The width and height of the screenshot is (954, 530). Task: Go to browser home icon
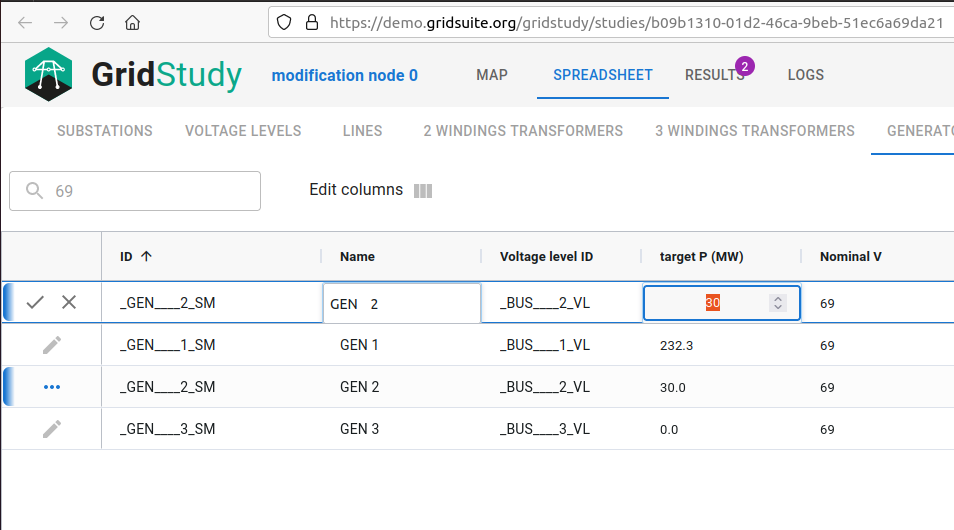click(132, 23)
